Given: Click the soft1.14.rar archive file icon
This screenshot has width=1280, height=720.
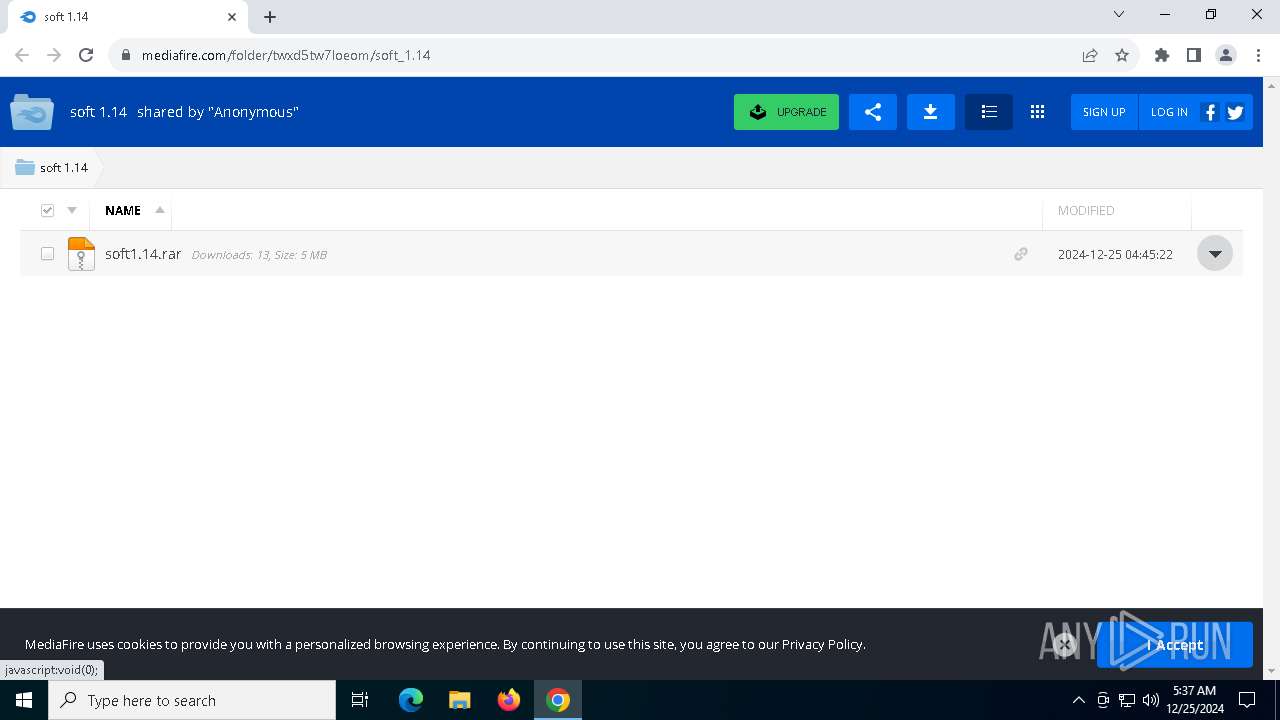Looking at the screenshot, I should (81, 254).
